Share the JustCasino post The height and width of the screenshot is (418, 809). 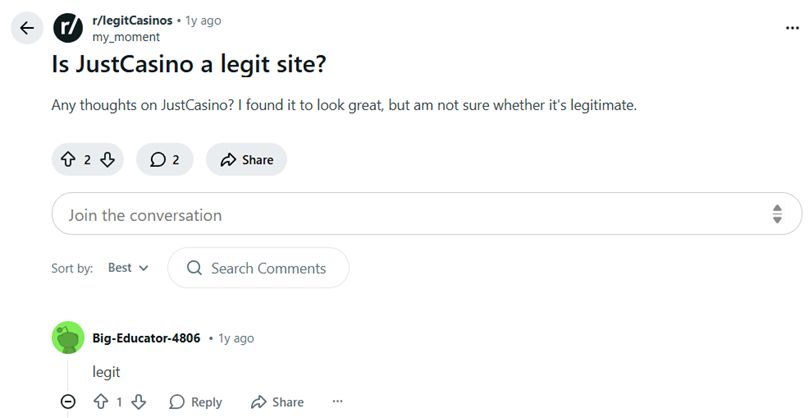(246, 160)
